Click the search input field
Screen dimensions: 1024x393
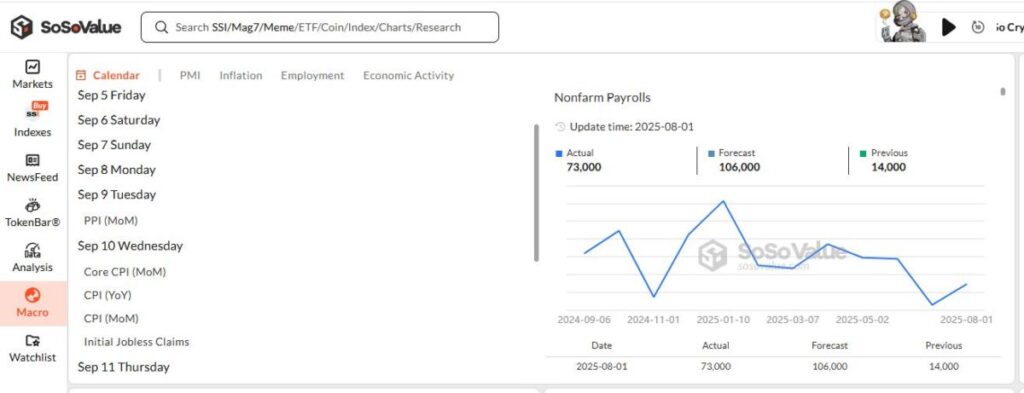click(320, 27)
